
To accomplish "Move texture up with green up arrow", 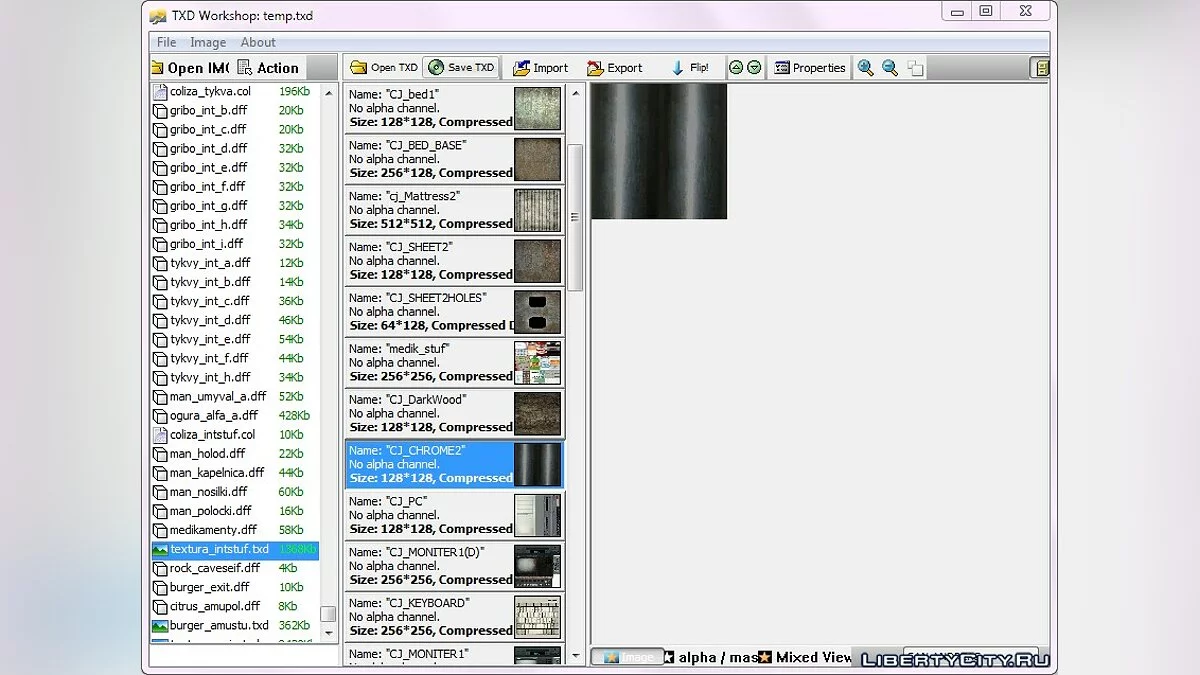I will point(736,68).
